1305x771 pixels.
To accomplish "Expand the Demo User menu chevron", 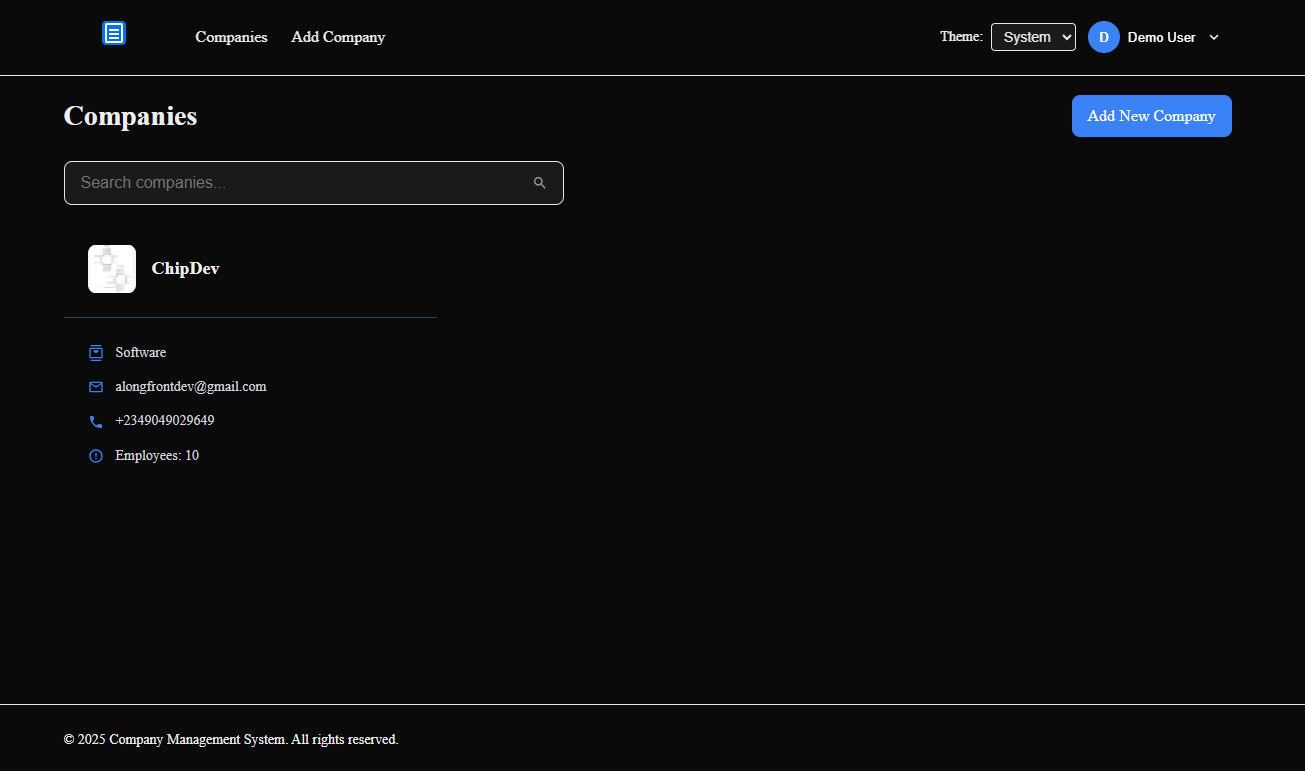I will point(1214,37).
